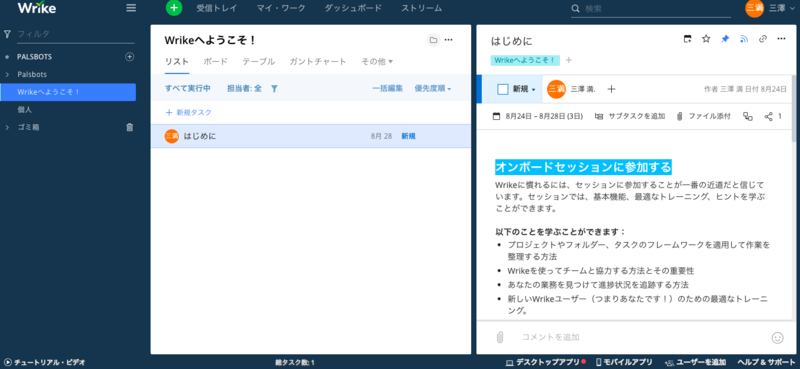The height and width of the screenshot is (369, 800).
Task: Click the task description scrollbar
Action: [x=793, y=108]
